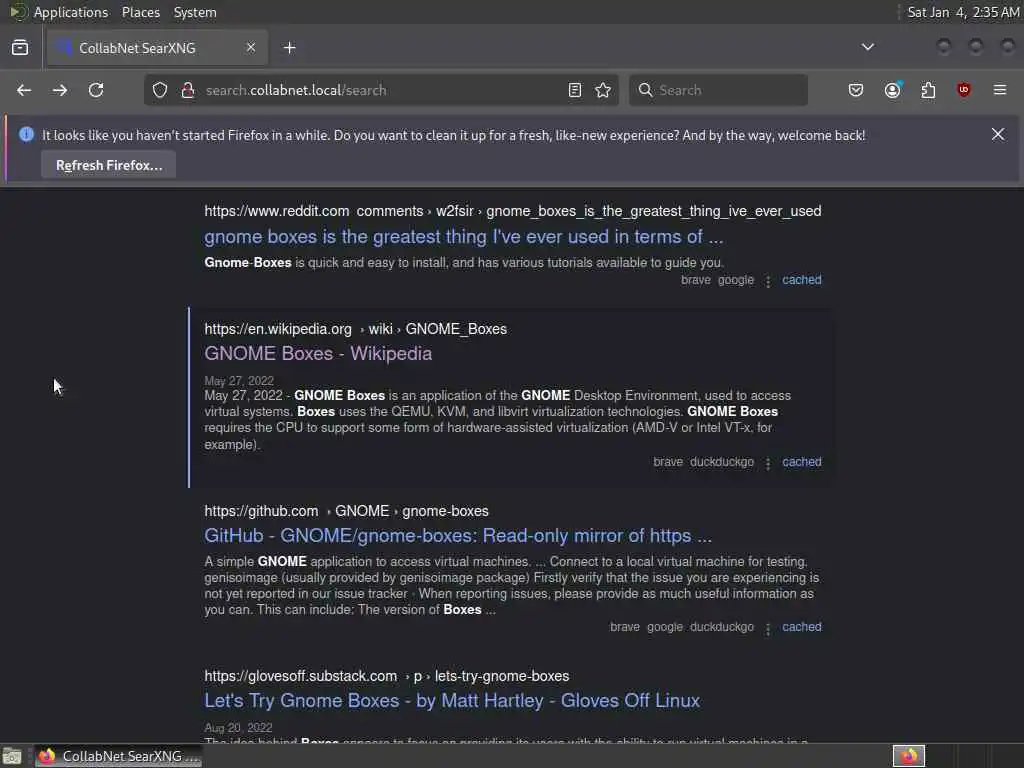Click the en.wikipedia.org result URL
Viewport: 1024px width, 768px height.
click(355, 329)
